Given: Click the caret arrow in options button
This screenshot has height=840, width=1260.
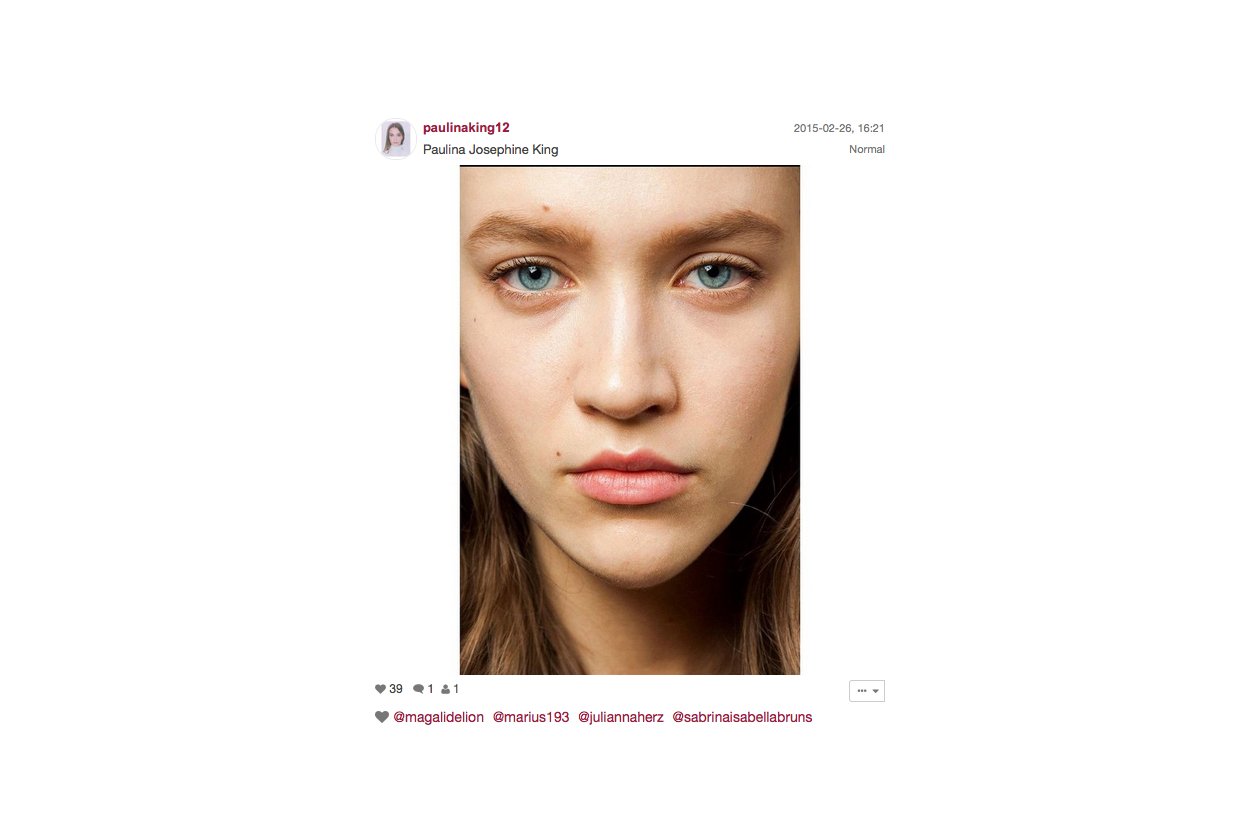Looking at the screenshot, I should click(876, 691).
